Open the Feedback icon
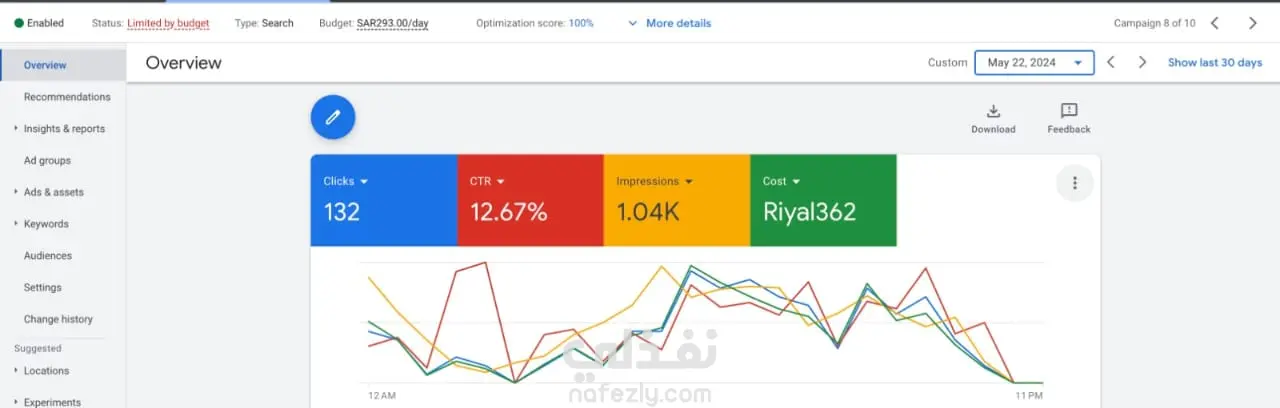The width and height of the screenshot is (1280, 408). coord(1069,111)
